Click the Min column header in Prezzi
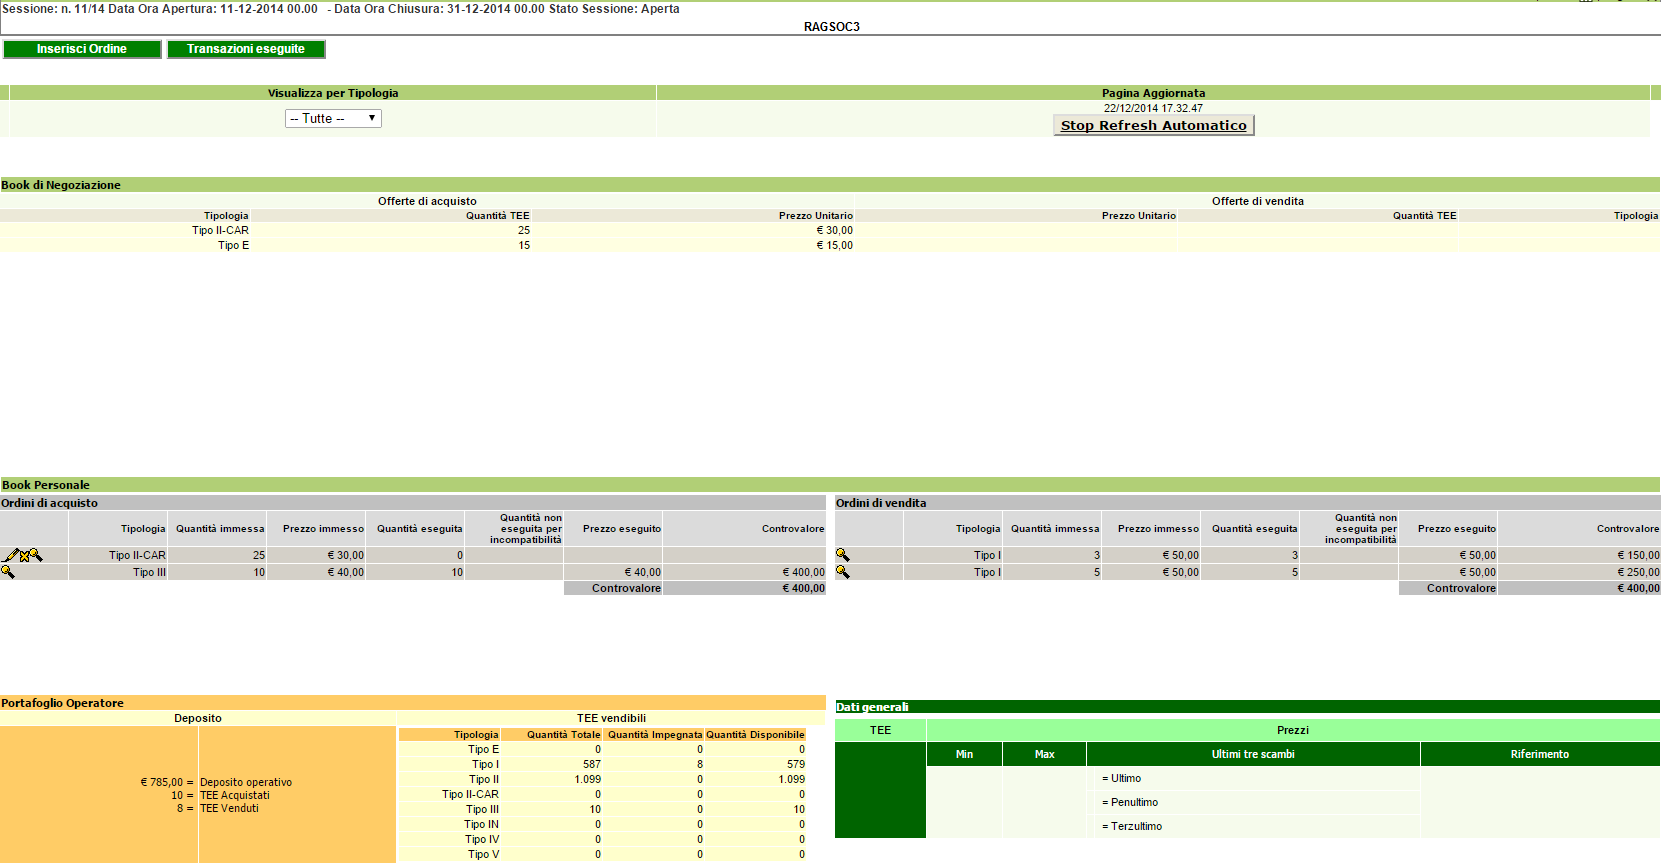1661x867 pixels. (964, 754)
